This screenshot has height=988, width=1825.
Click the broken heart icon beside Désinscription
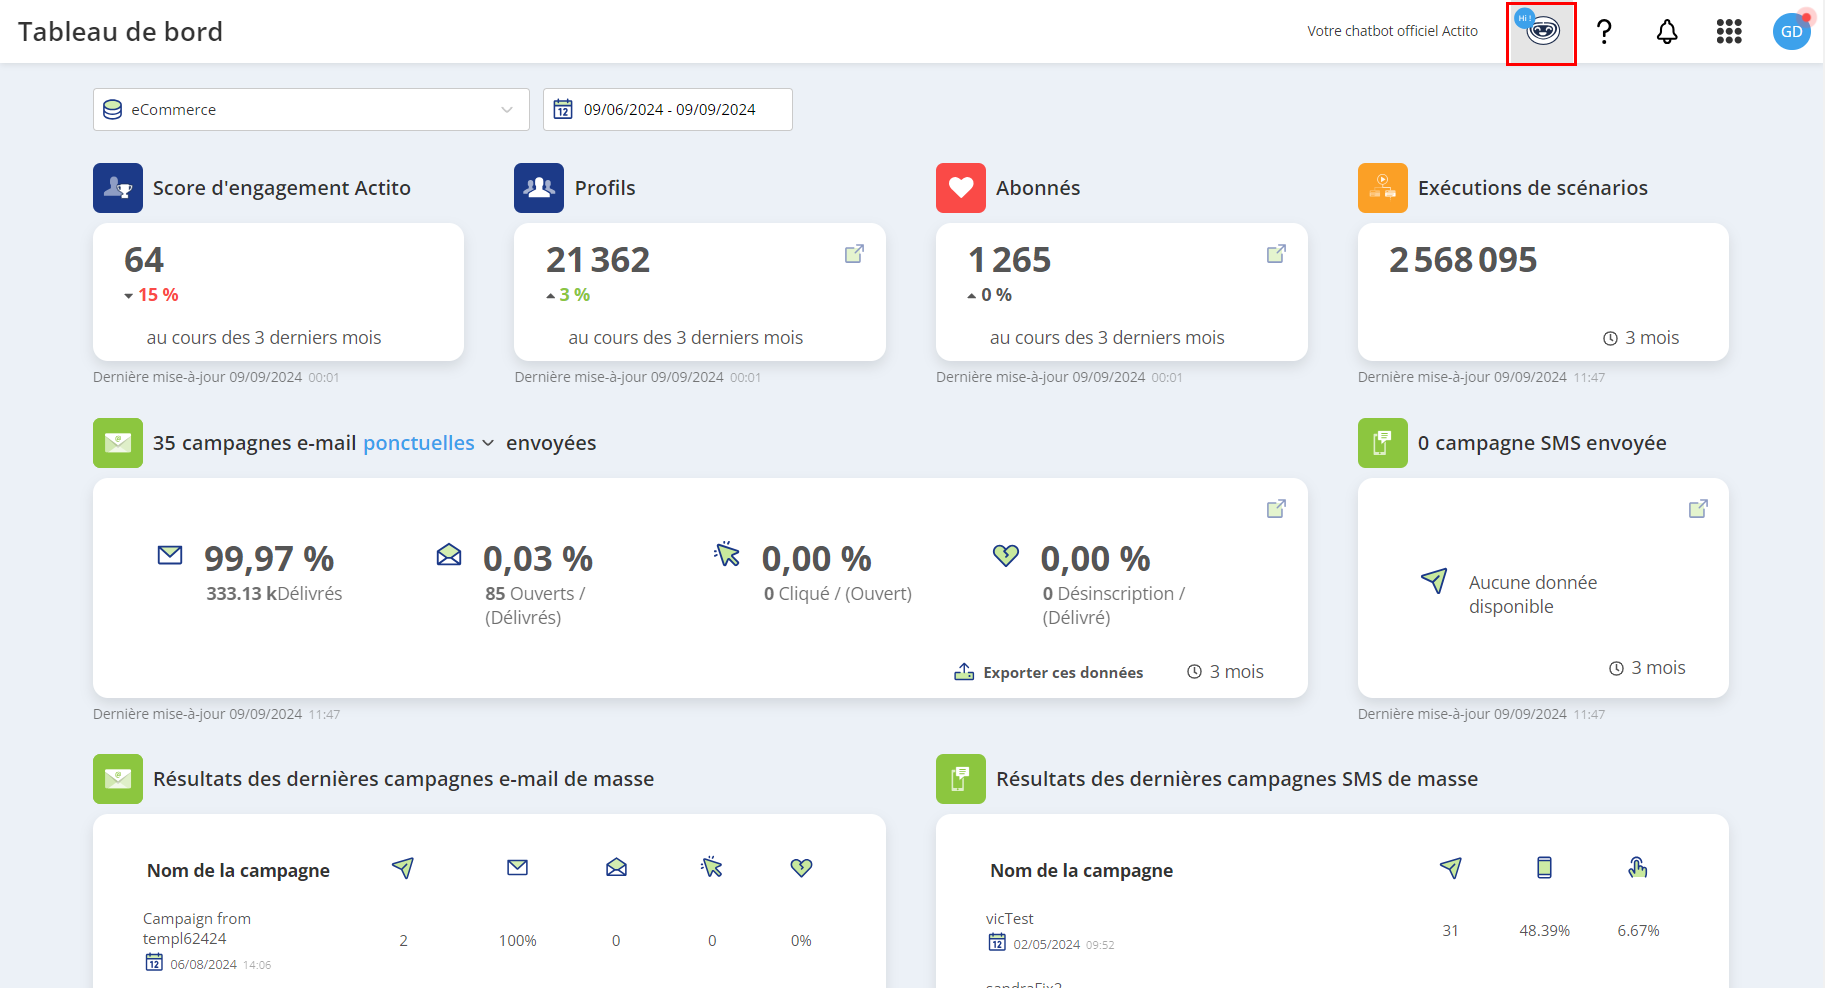[1006, 555]
